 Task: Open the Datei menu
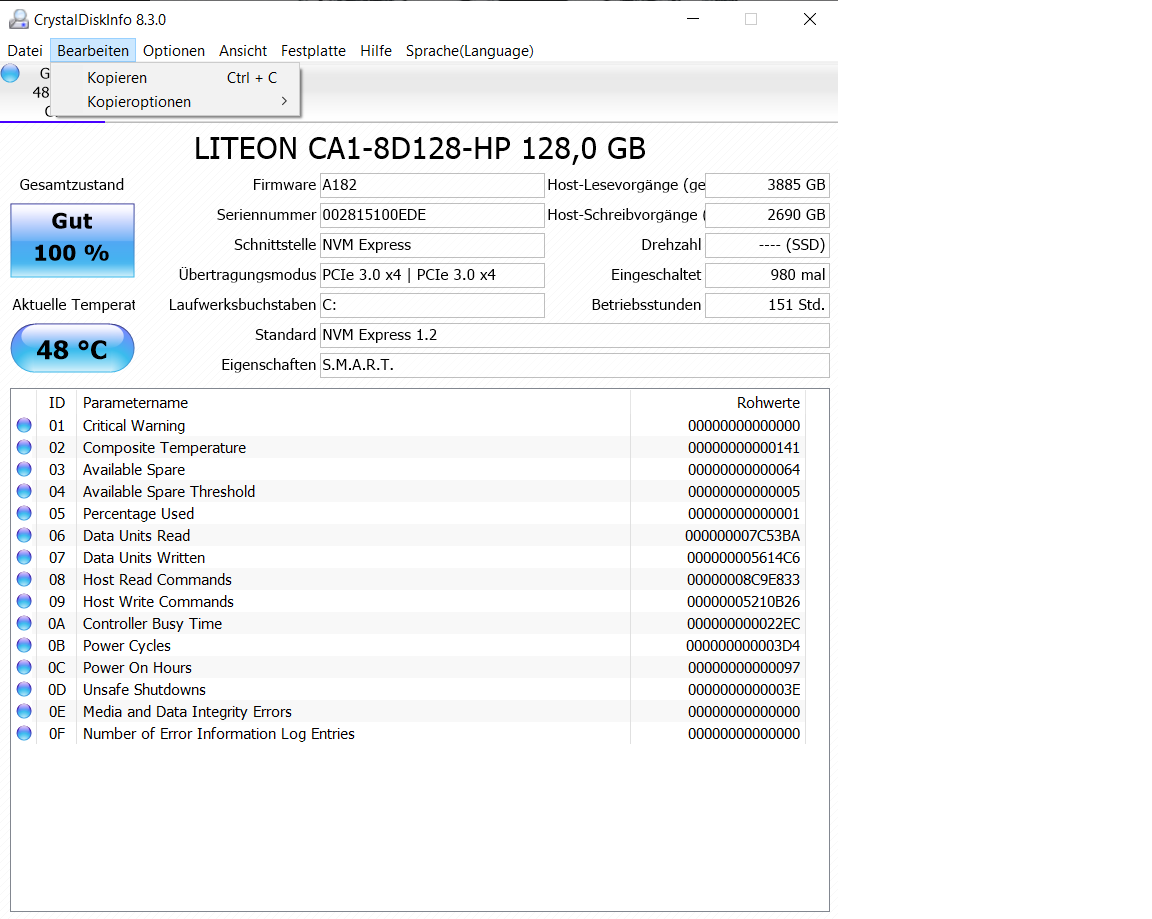pyautogui.click(x=25, y=51)
